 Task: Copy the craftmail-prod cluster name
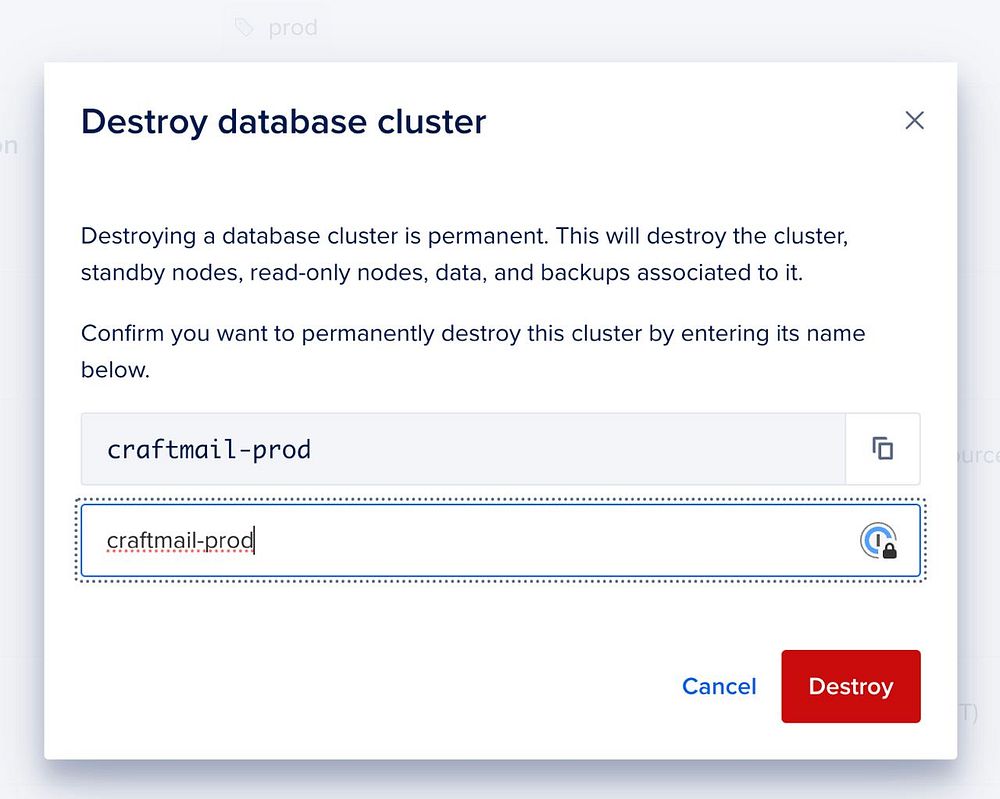coord(882,449)
